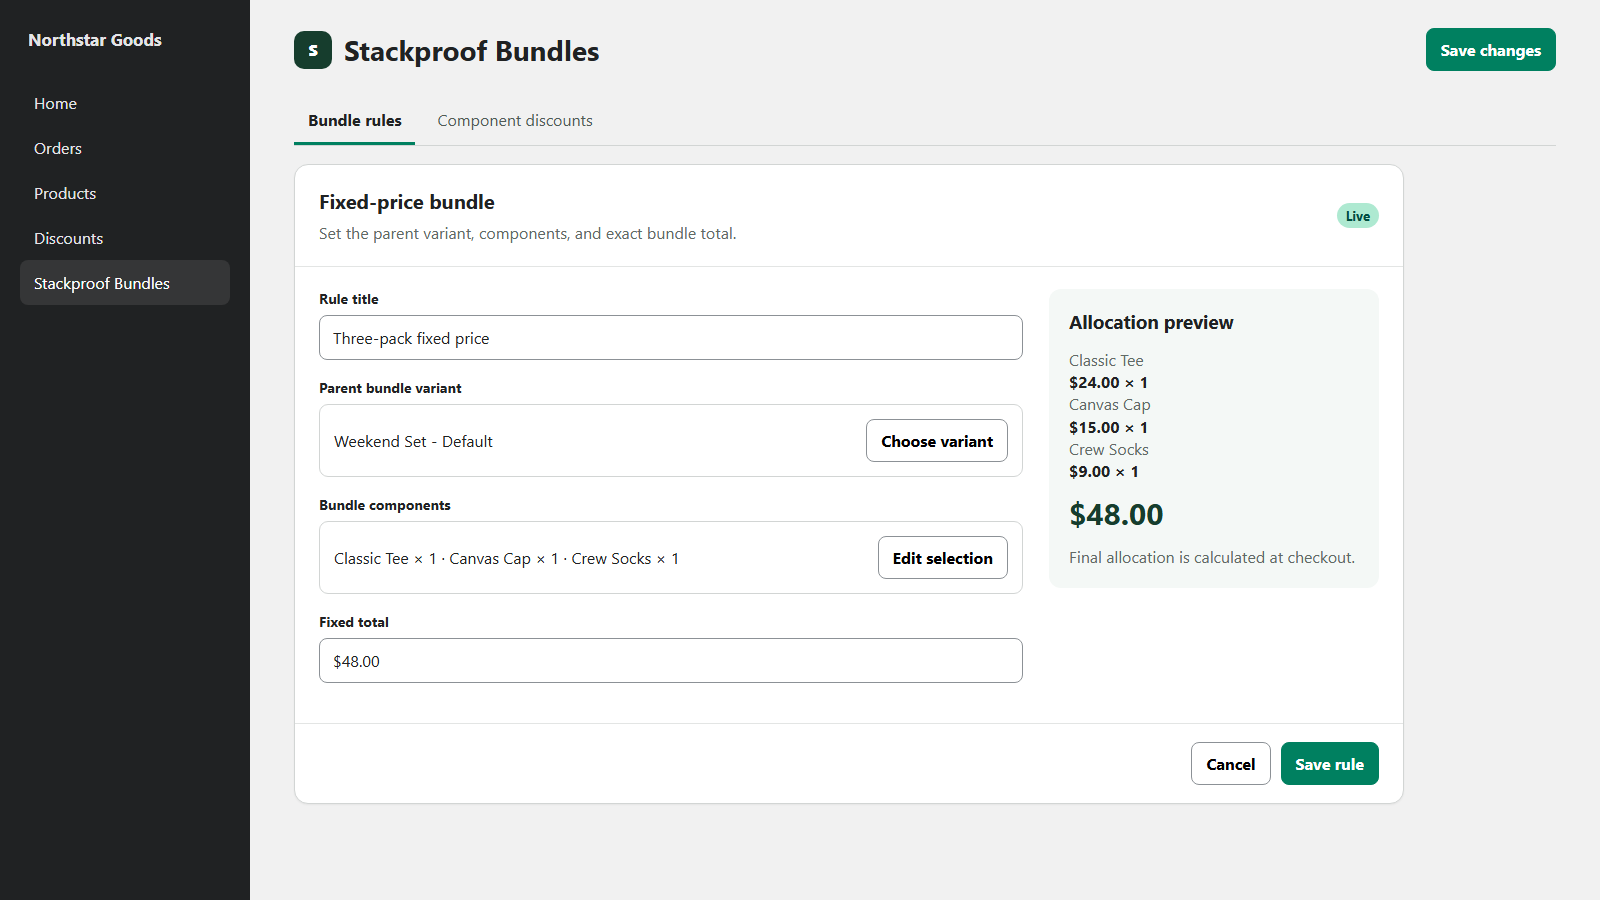Click the $9.00 × 1 allocation value

(1104, 471)
